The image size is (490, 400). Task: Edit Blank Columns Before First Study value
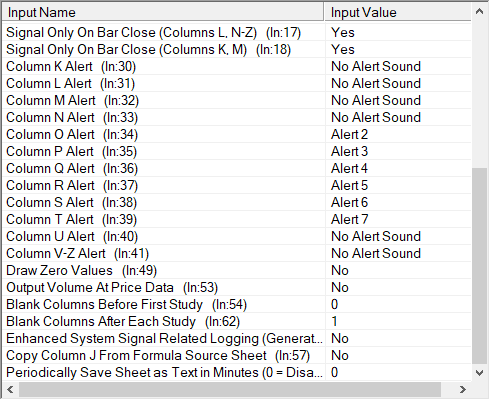[398, 305]
